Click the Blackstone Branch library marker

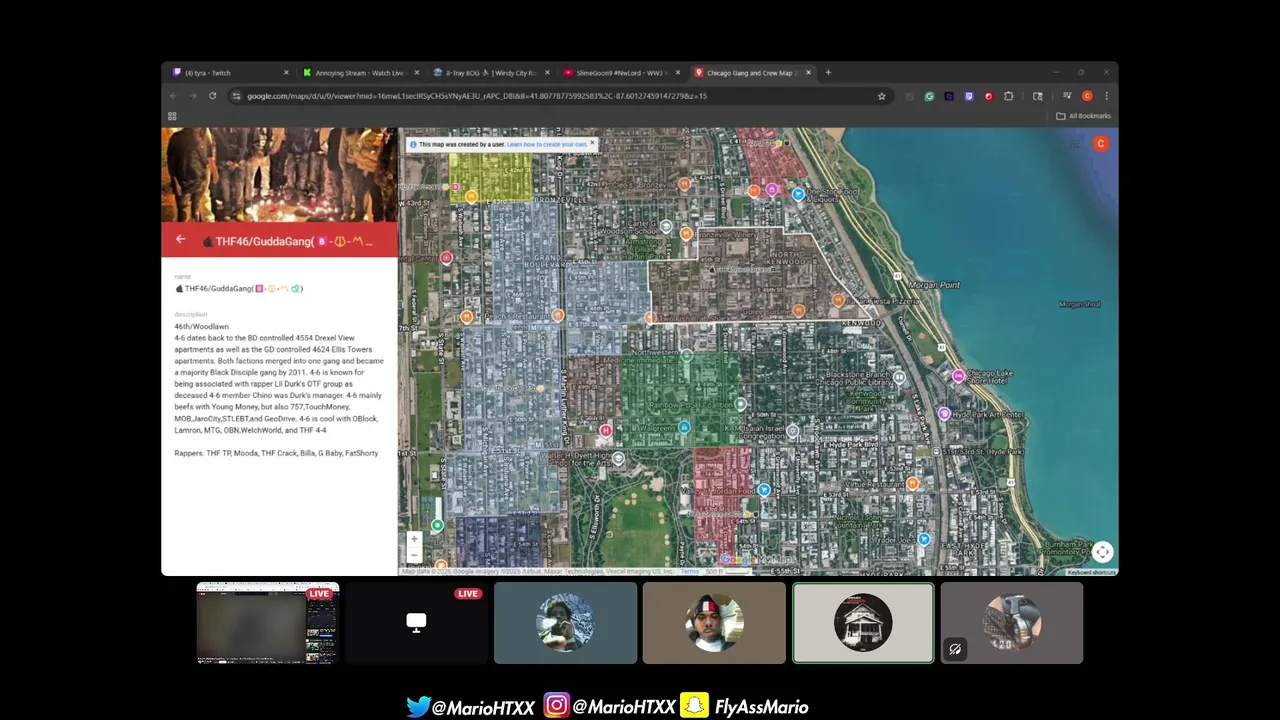click(899, 378)
